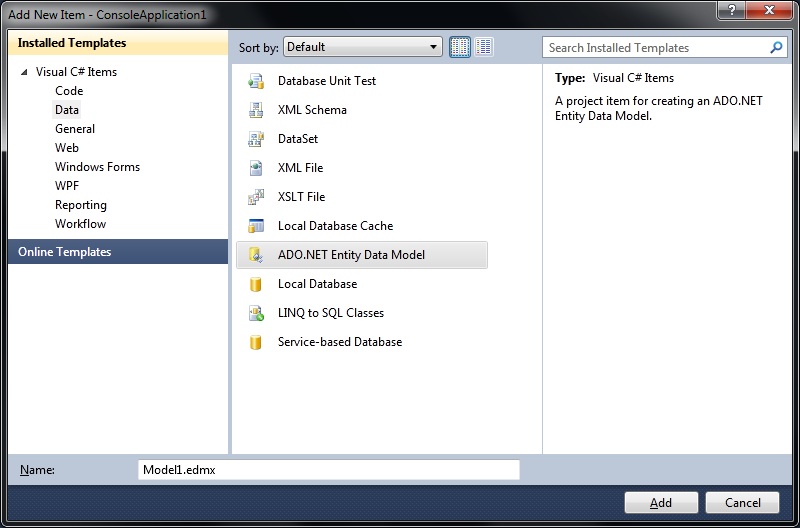800x528 pixels.
Task: Close the Add New Item dialog
Action: 769,10
